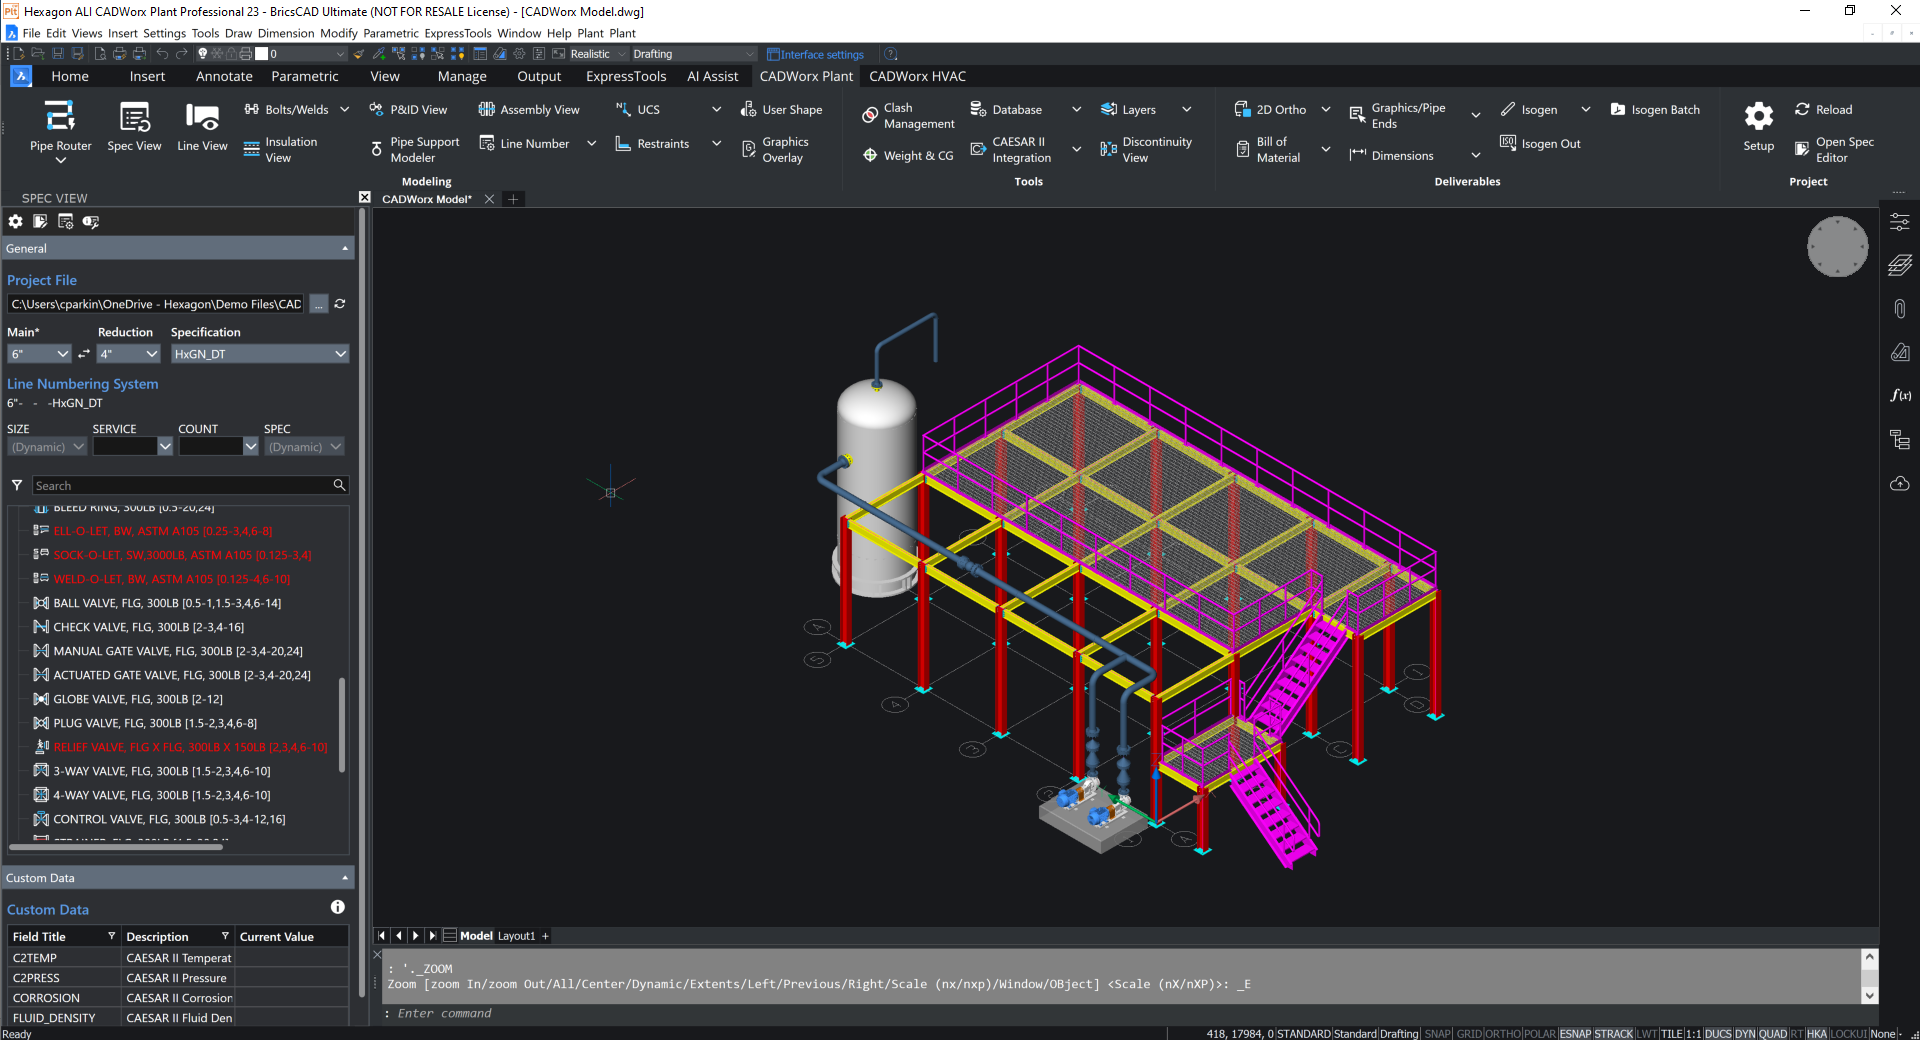Collapse the Custom Data section
Image resolution: width=1920 pixels, height=1040 pixels.
click(x=345, y=878)
